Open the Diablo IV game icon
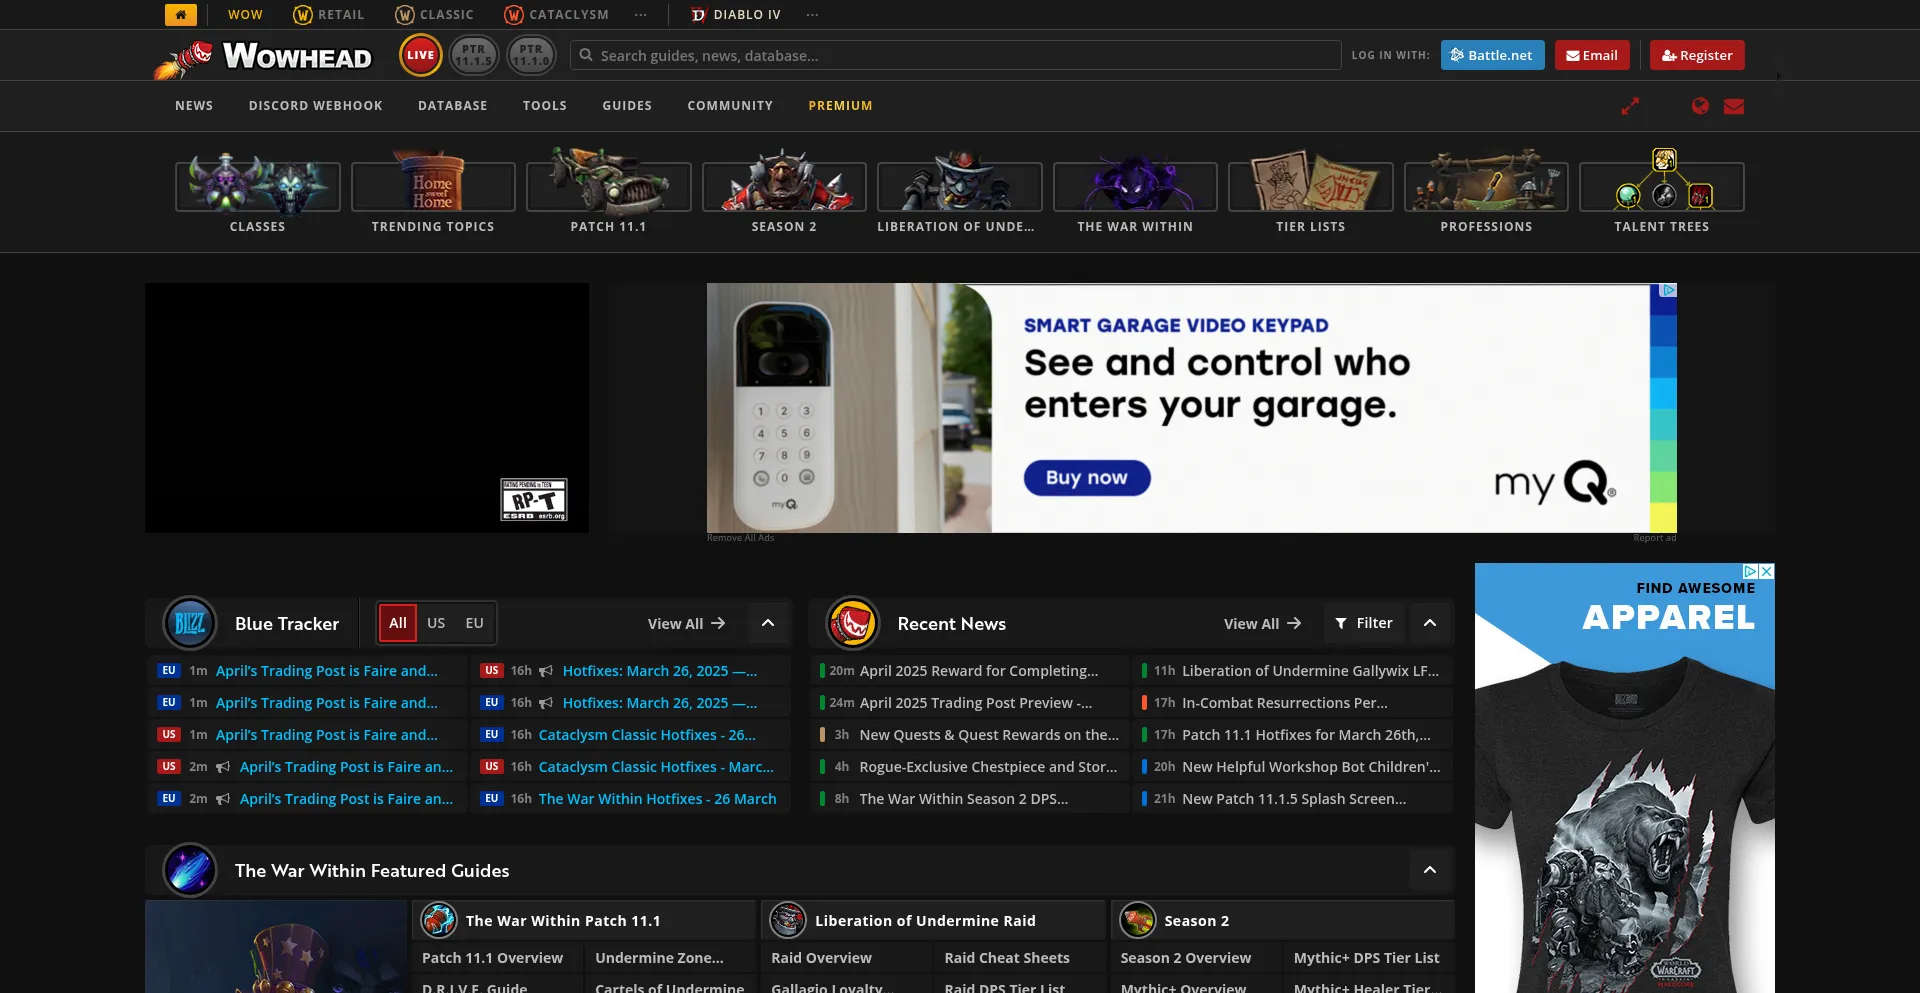Image resolution: width=1920 pixels, height=993 pixels. click(699, 14)
